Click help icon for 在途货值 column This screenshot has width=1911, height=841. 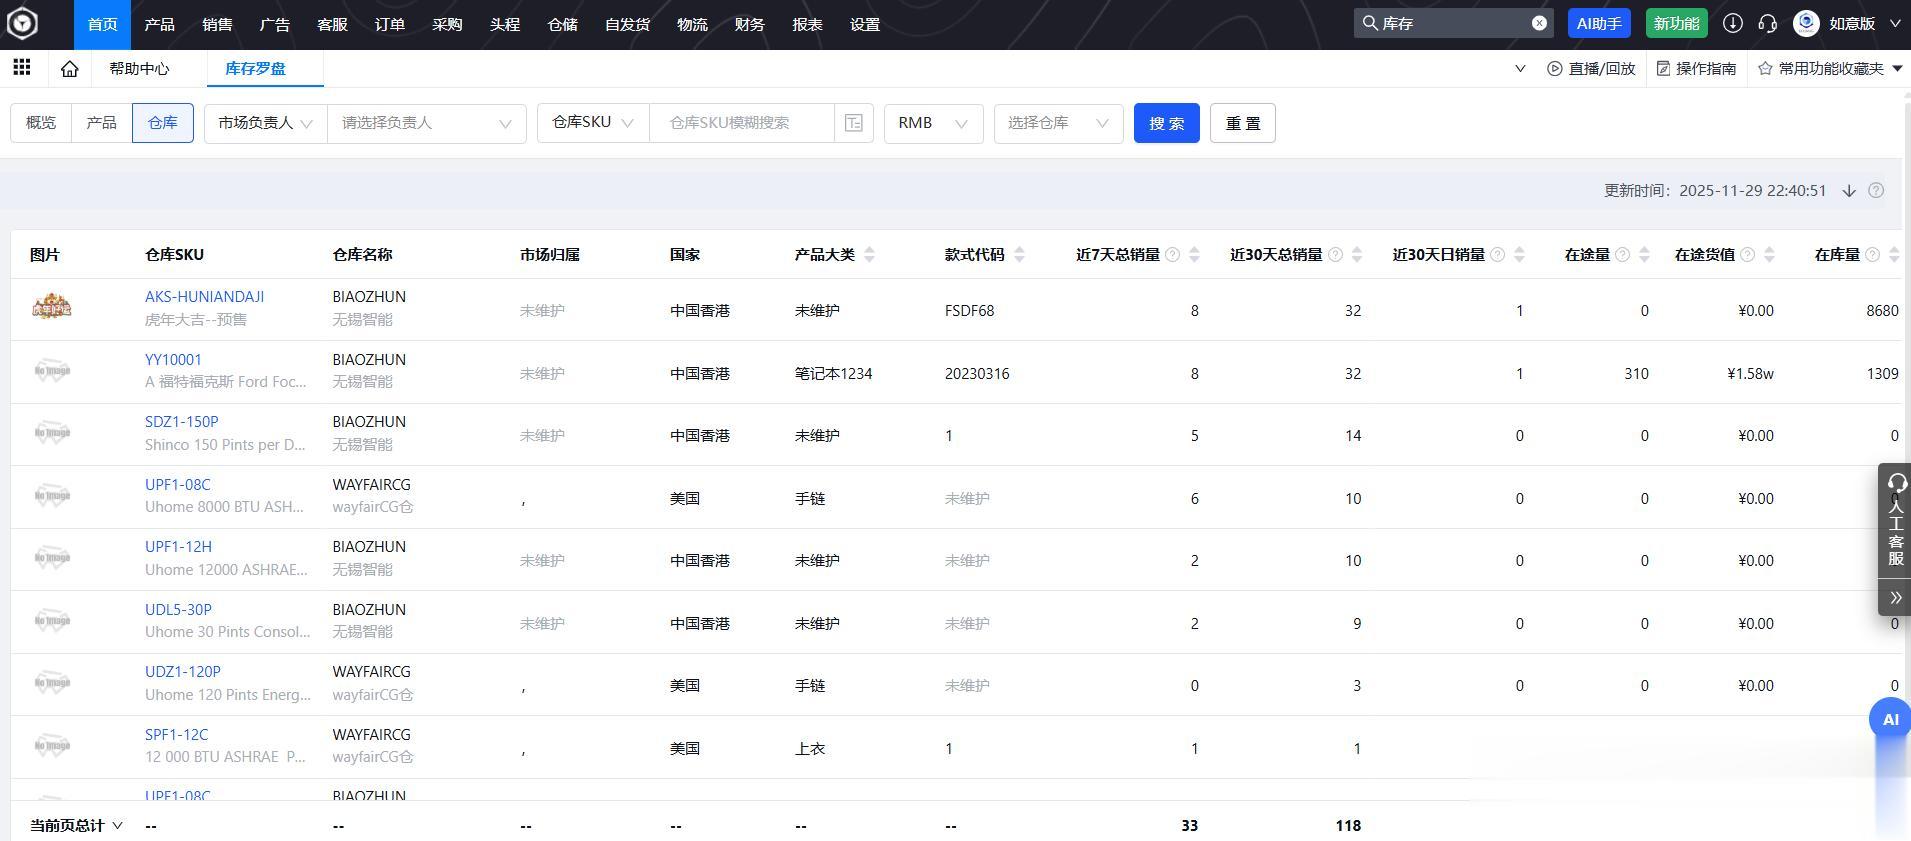point(1748,255)
